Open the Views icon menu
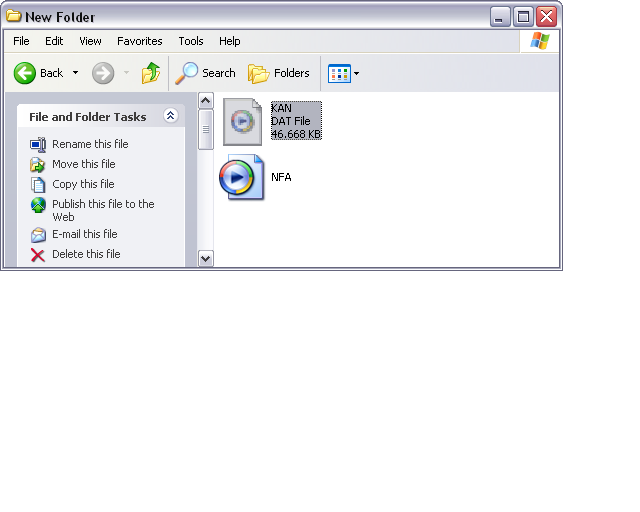The height and width of the screenshot is (512, 640). pos(339,73)
